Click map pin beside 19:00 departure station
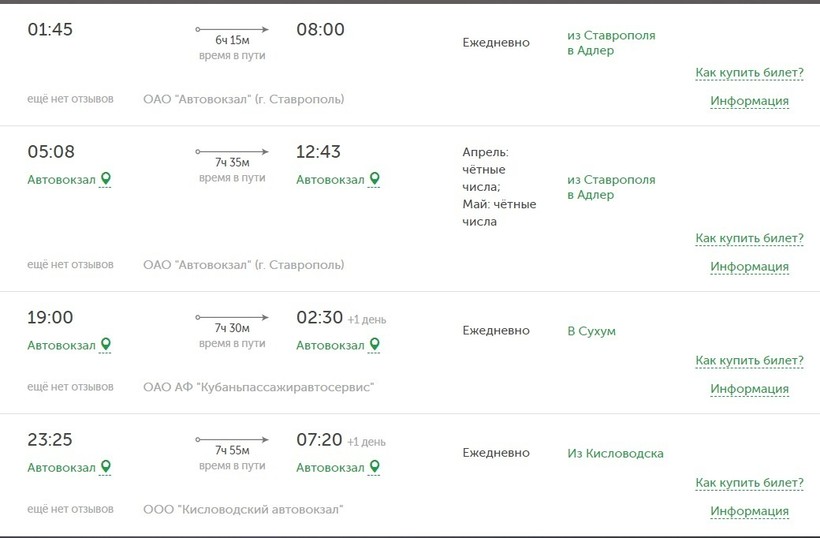 click(x=106, y=345)
